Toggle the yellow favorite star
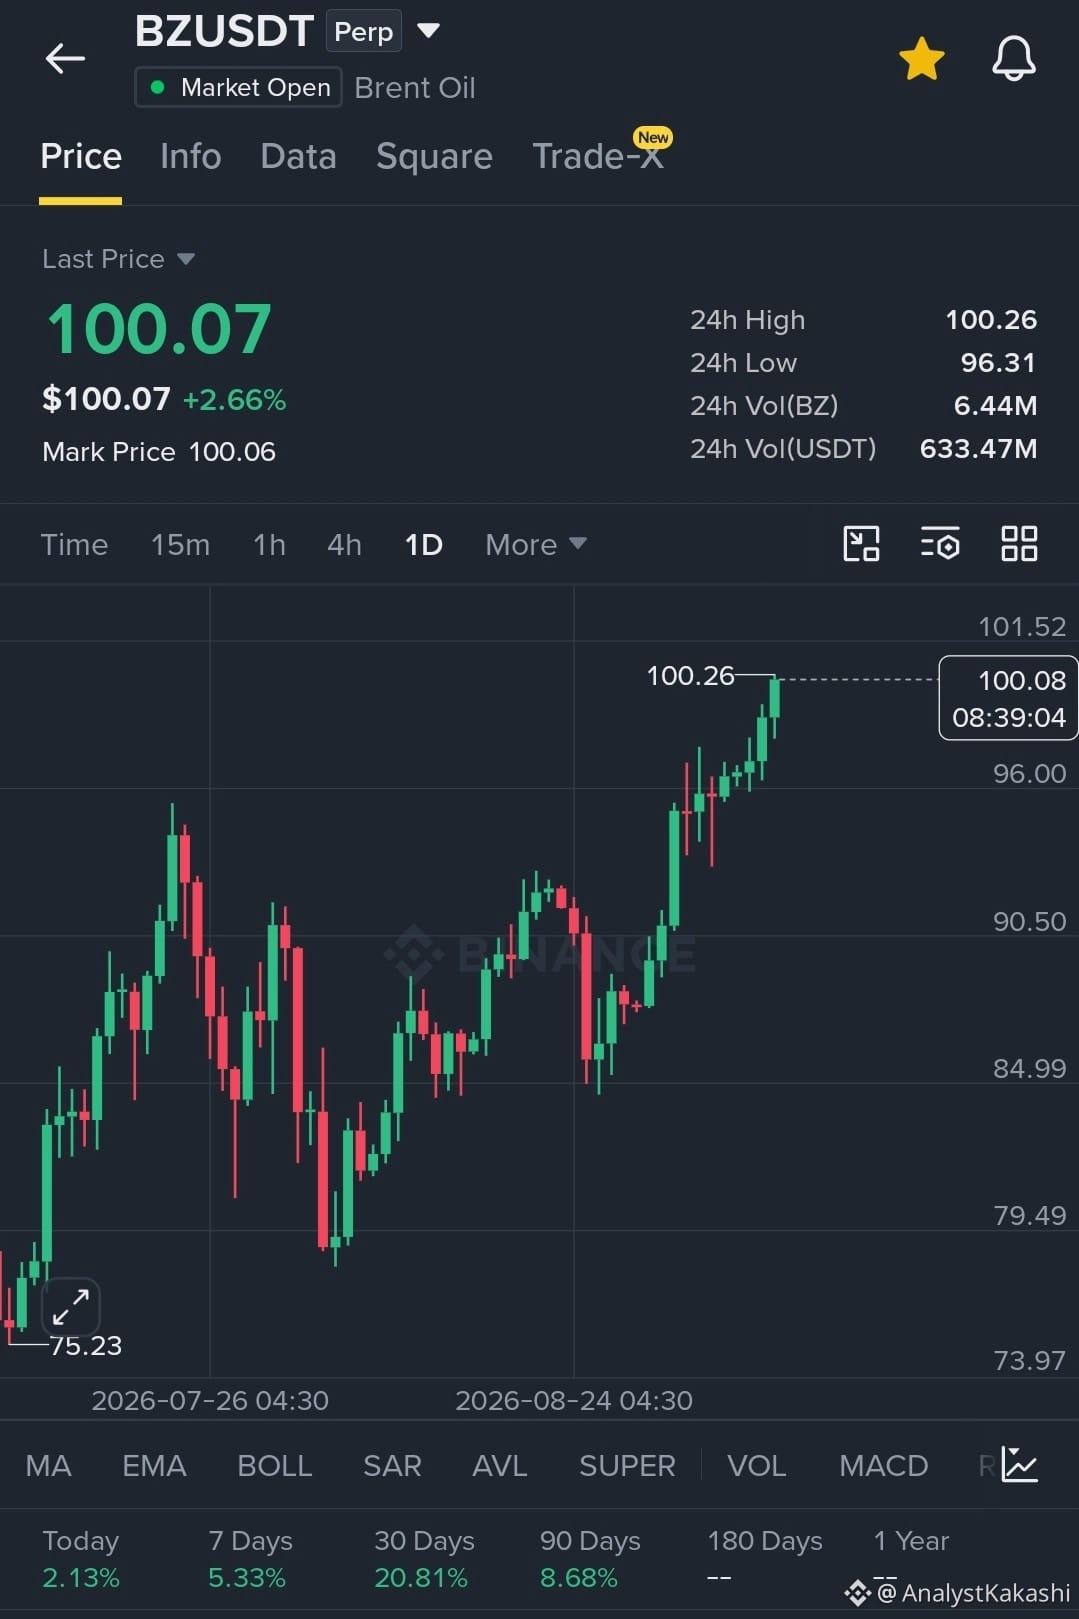1079x1619 pixels. (921, 59)
